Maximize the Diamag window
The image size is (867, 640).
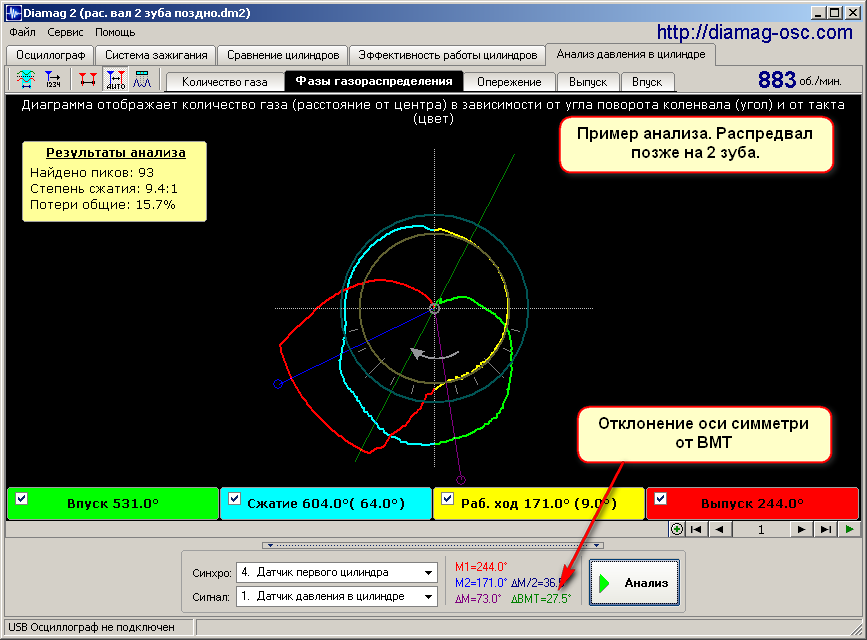click(835, 12)
